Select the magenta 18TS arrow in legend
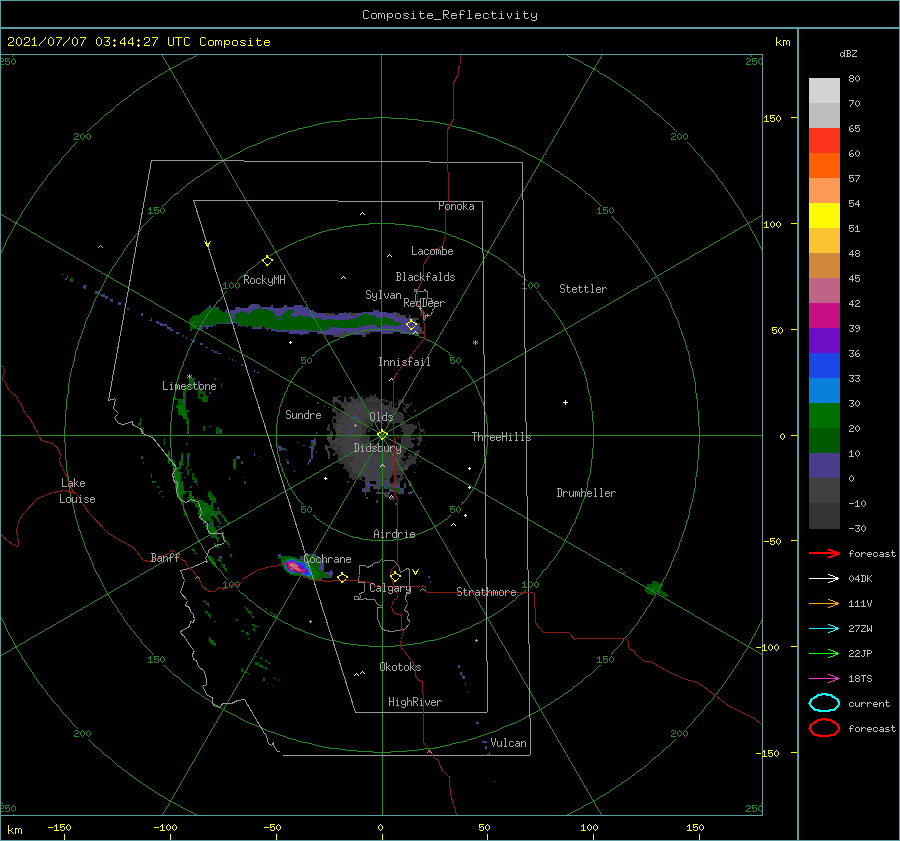Image resolution: width=900 pixels, height=841 pixels. (x=824, y=679)
